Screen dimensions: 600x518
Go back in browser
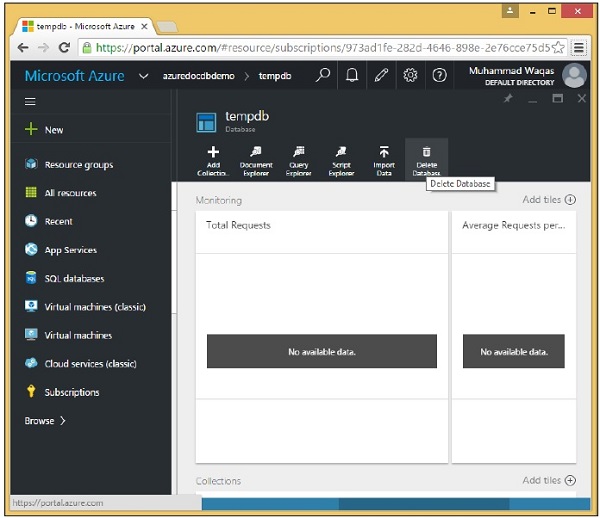click(23, 47)
